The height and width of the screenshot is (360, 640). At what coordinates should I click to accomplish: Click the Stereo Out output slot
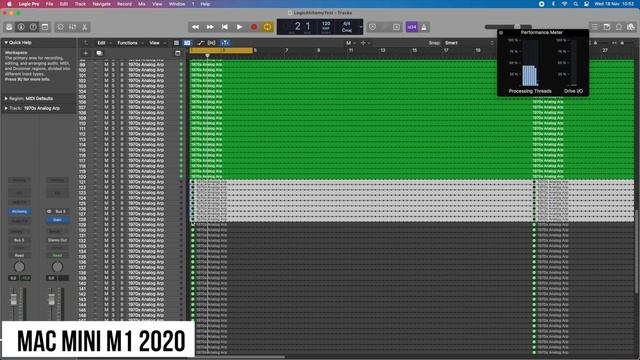tap(57, 240)
